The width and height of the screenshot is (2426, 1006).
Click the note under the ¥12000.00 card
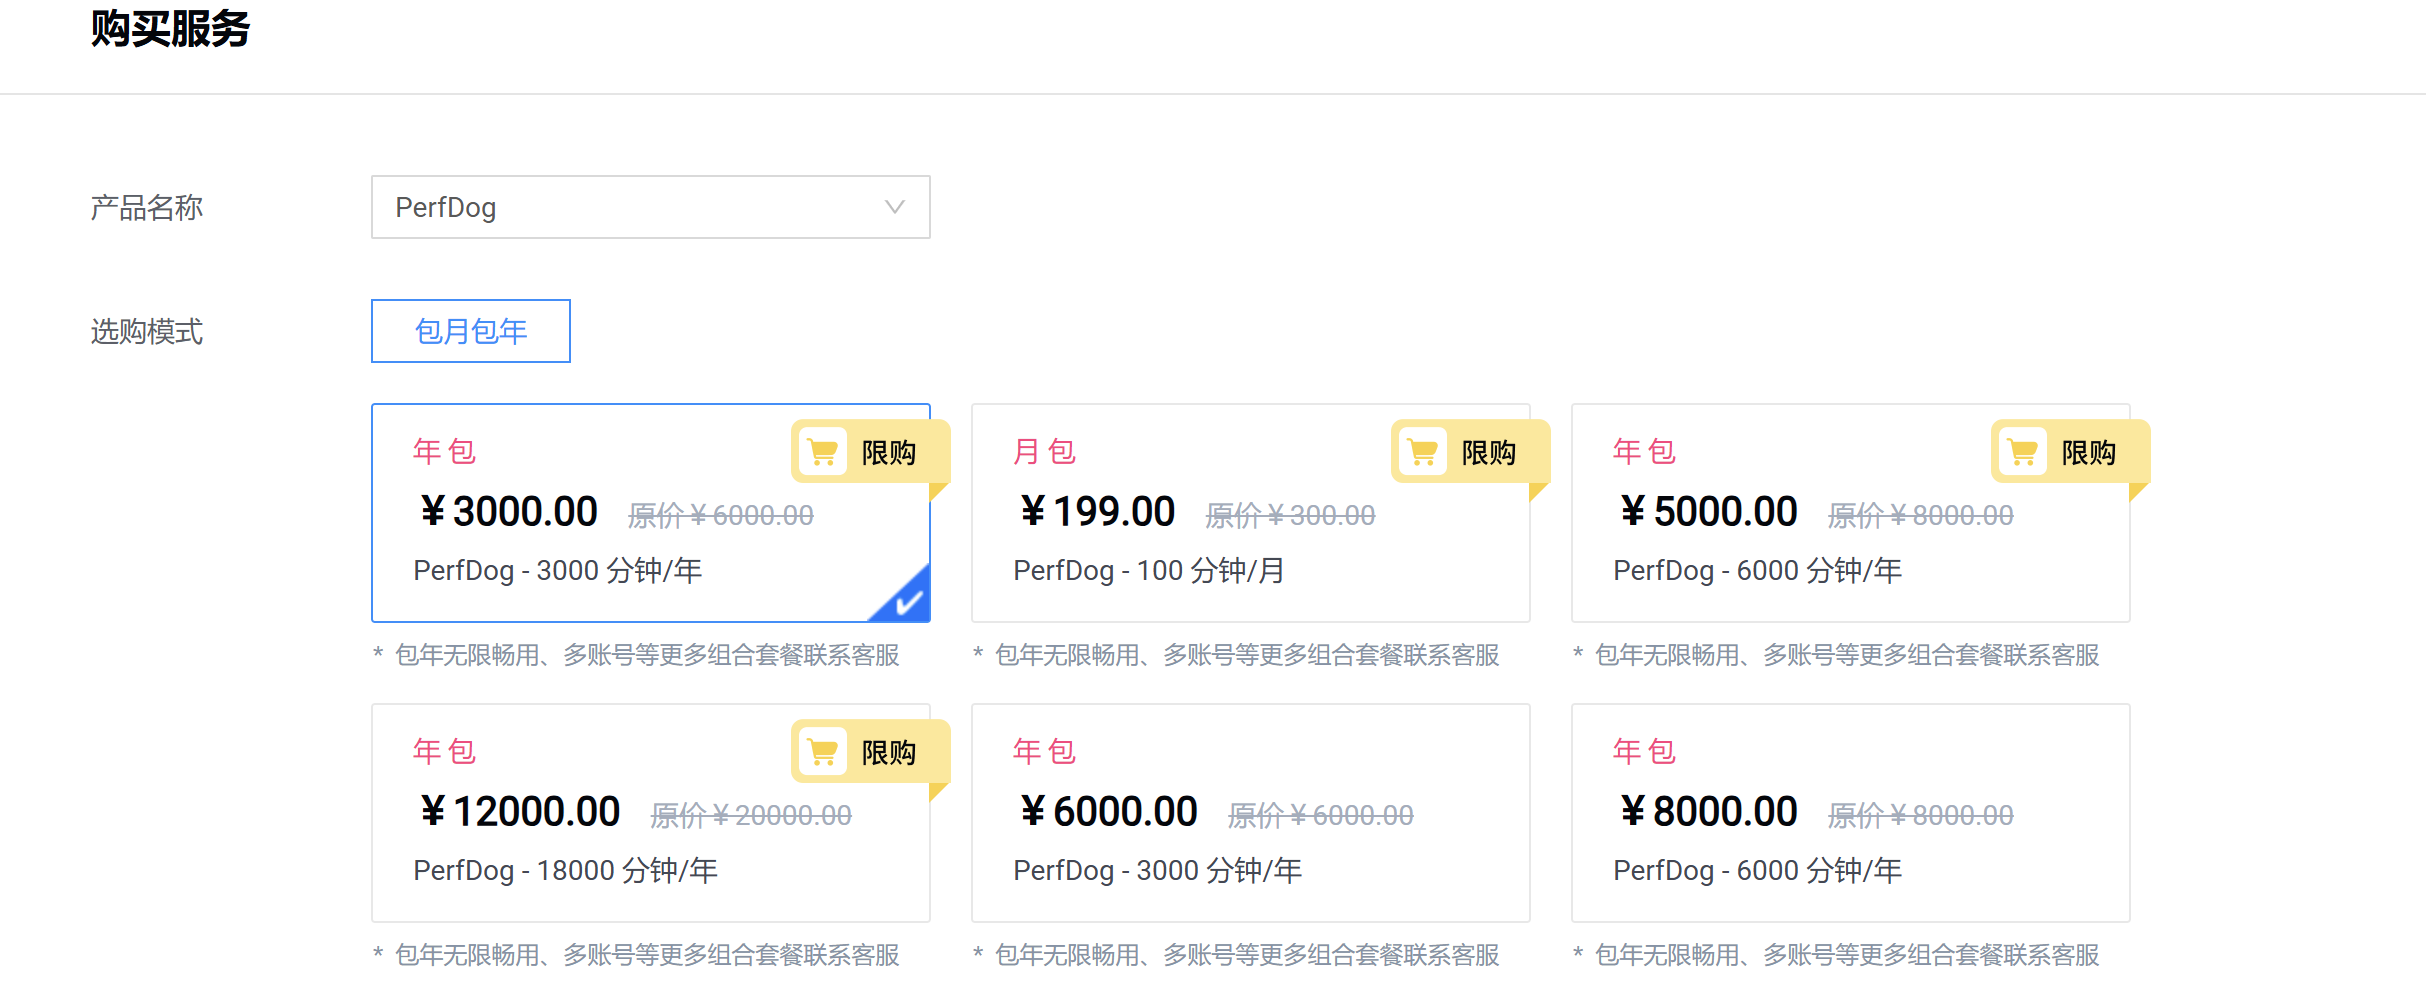coord(636,955)
